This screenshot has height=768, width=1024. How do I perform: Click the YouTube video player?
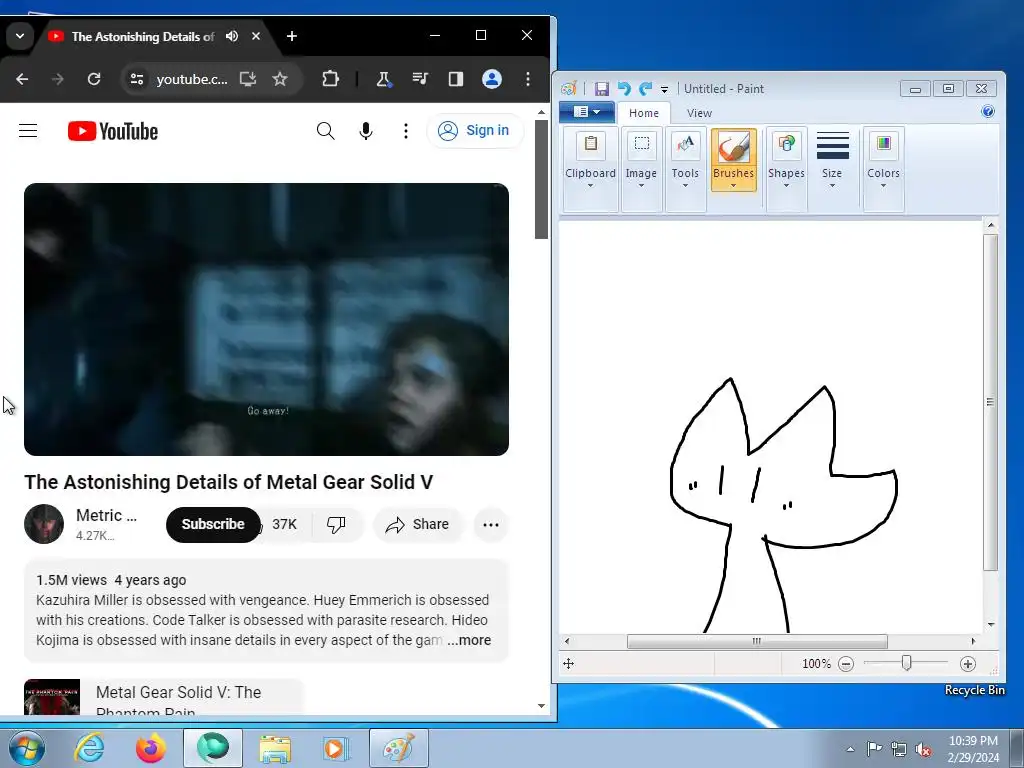pos(266,319)
